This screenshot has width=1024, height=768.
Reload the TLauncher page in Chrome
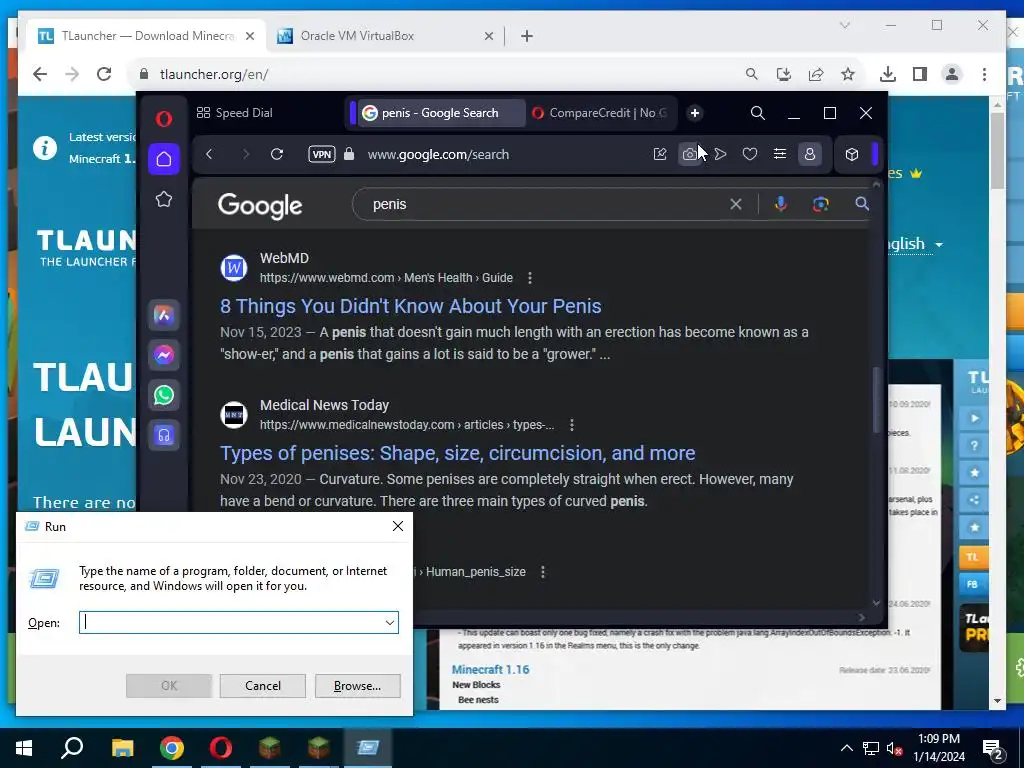click(x=104, y=74)
